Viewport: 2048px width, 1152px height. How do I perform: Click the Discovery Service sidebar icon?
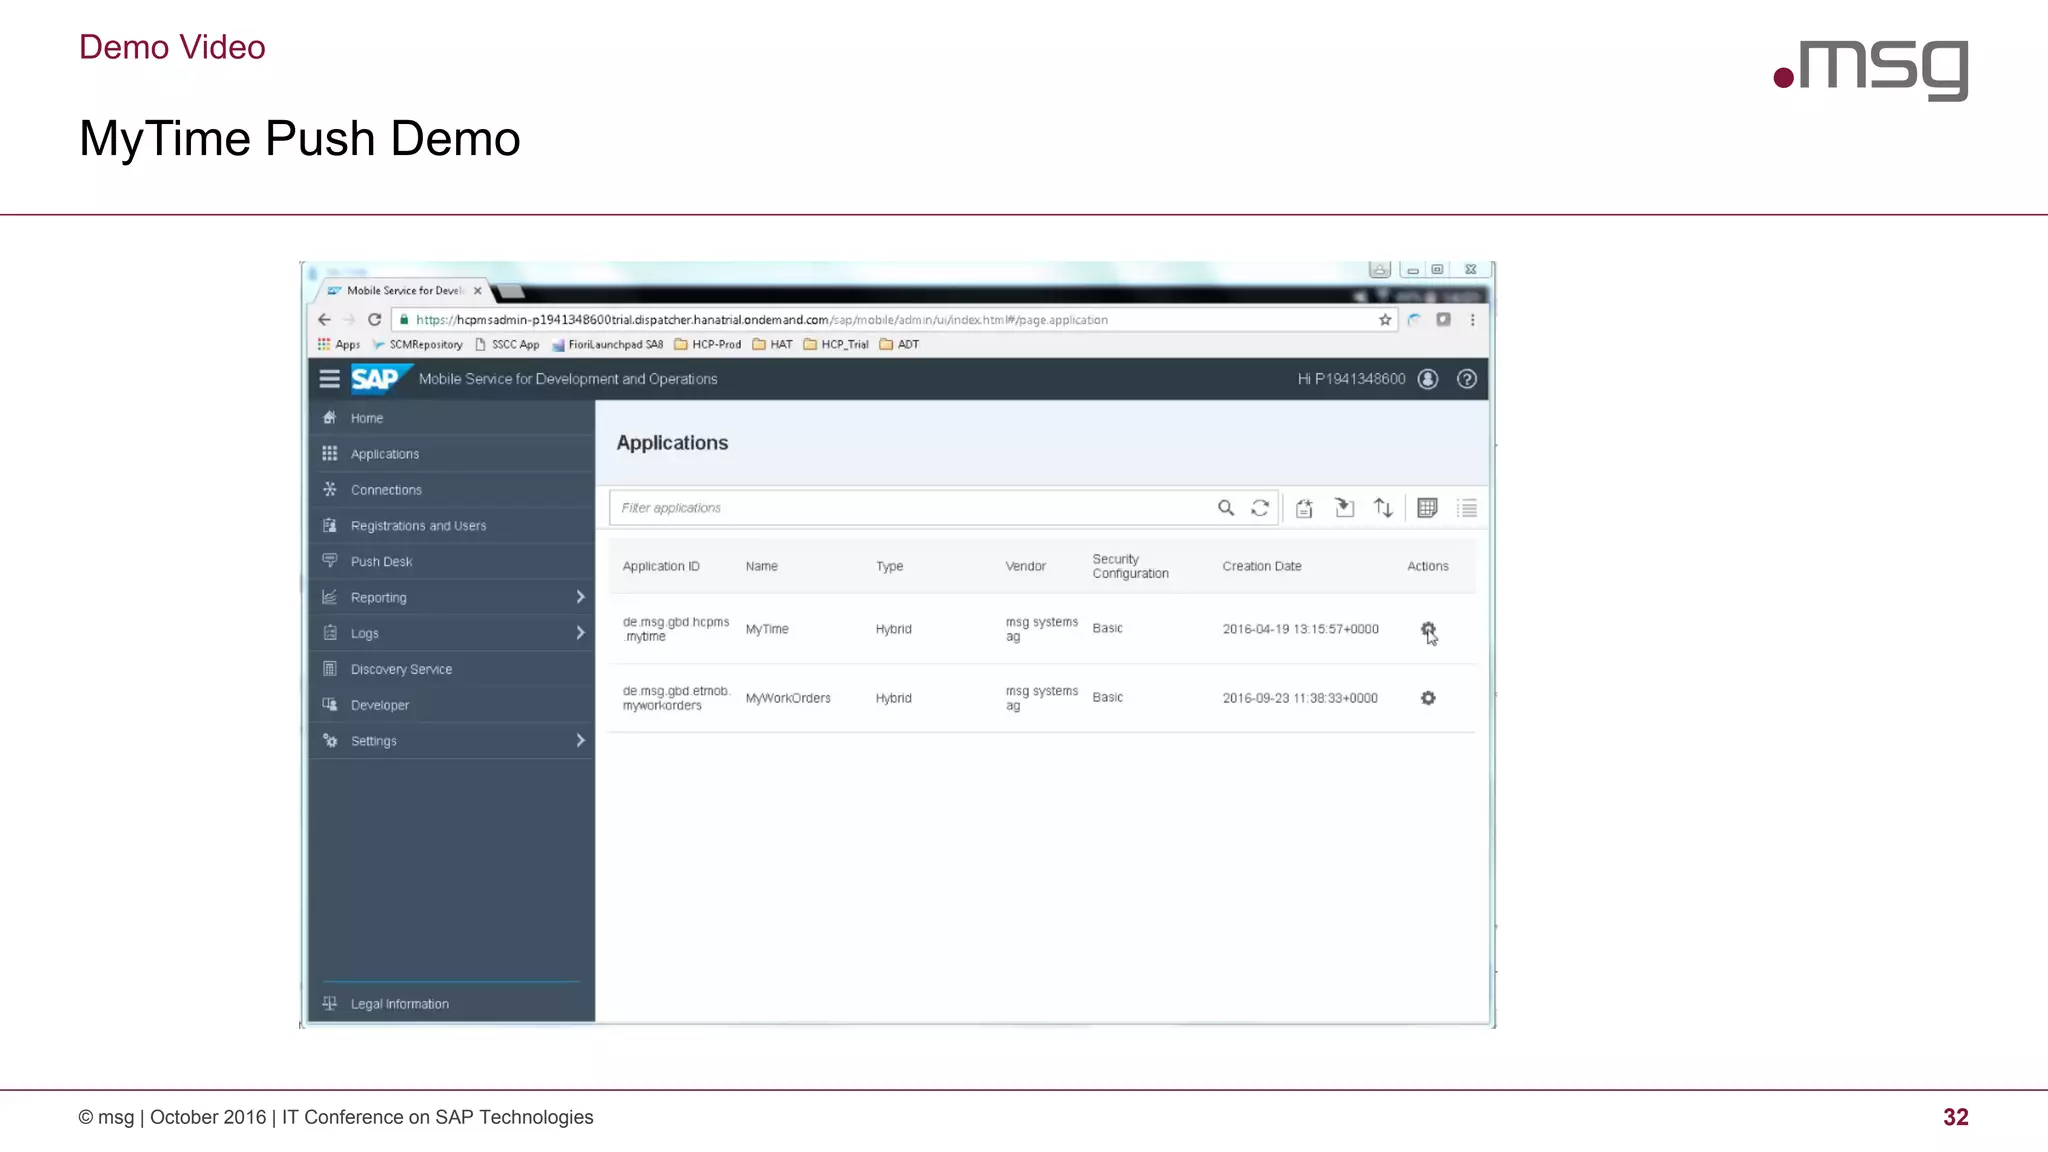point(330,669)
